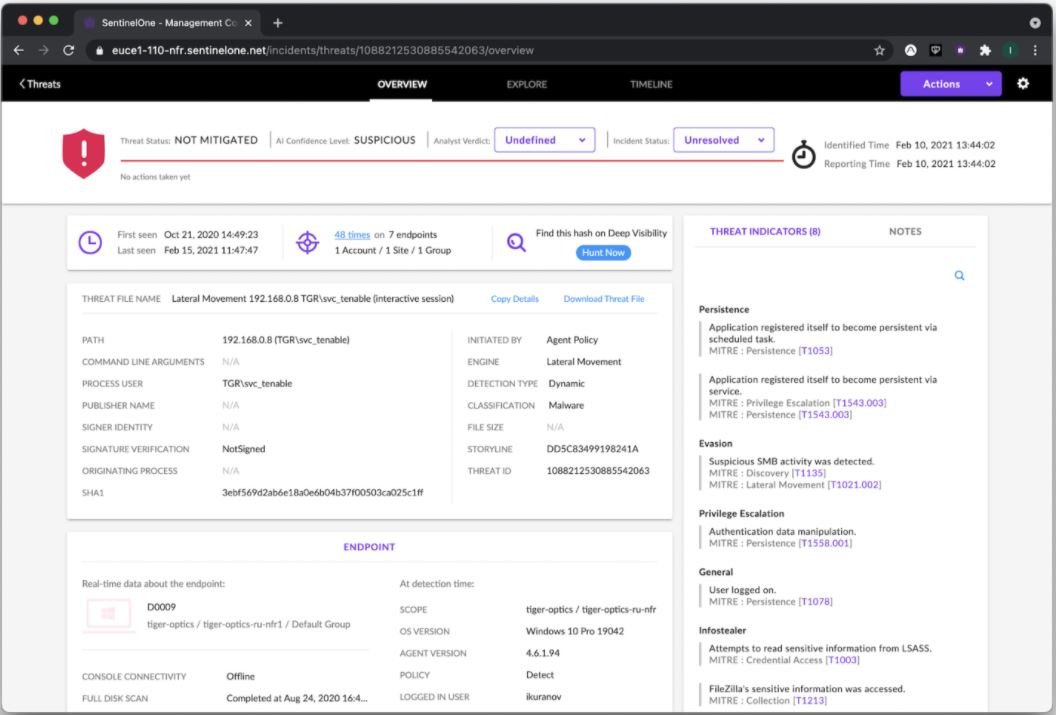Click the Windows endpoint device icon
This screenshot has height=715, width=1056.
pos(109,615)
